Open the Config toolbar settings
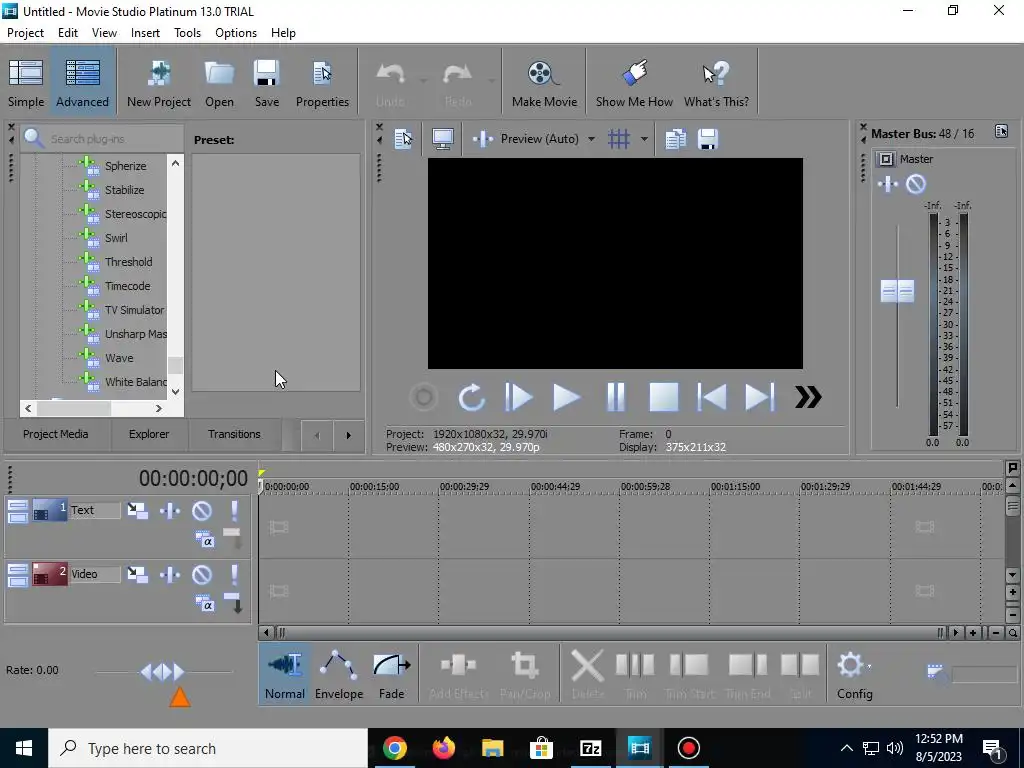 tap(854, 674)
